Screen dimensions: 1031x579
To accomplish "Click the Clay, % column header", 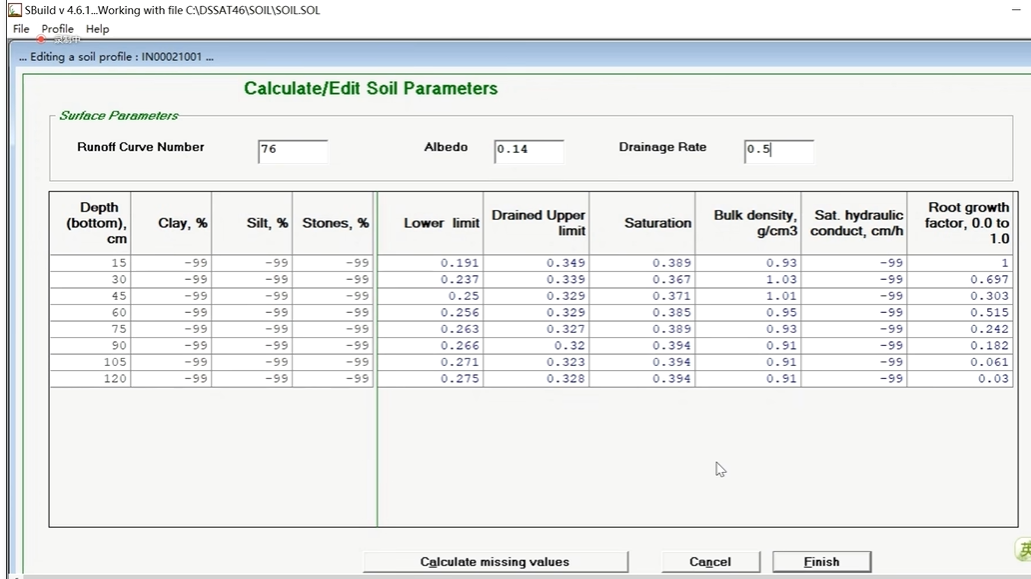I will [172, 223].
